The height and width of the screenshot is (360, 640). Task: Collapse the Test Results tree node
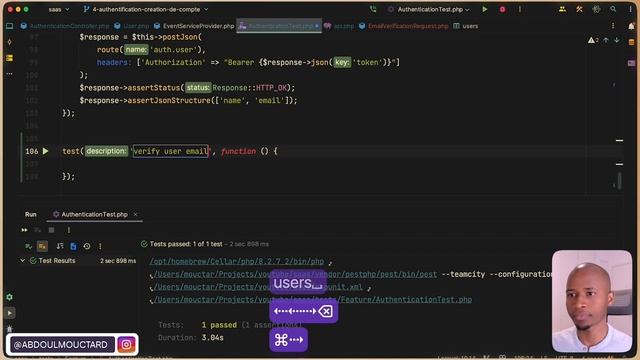[22, 260]
